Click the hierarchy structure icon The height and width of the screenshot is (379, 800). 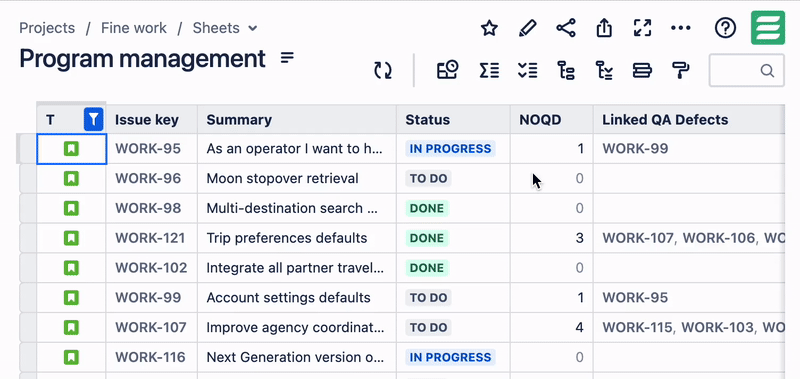point(566,70)
